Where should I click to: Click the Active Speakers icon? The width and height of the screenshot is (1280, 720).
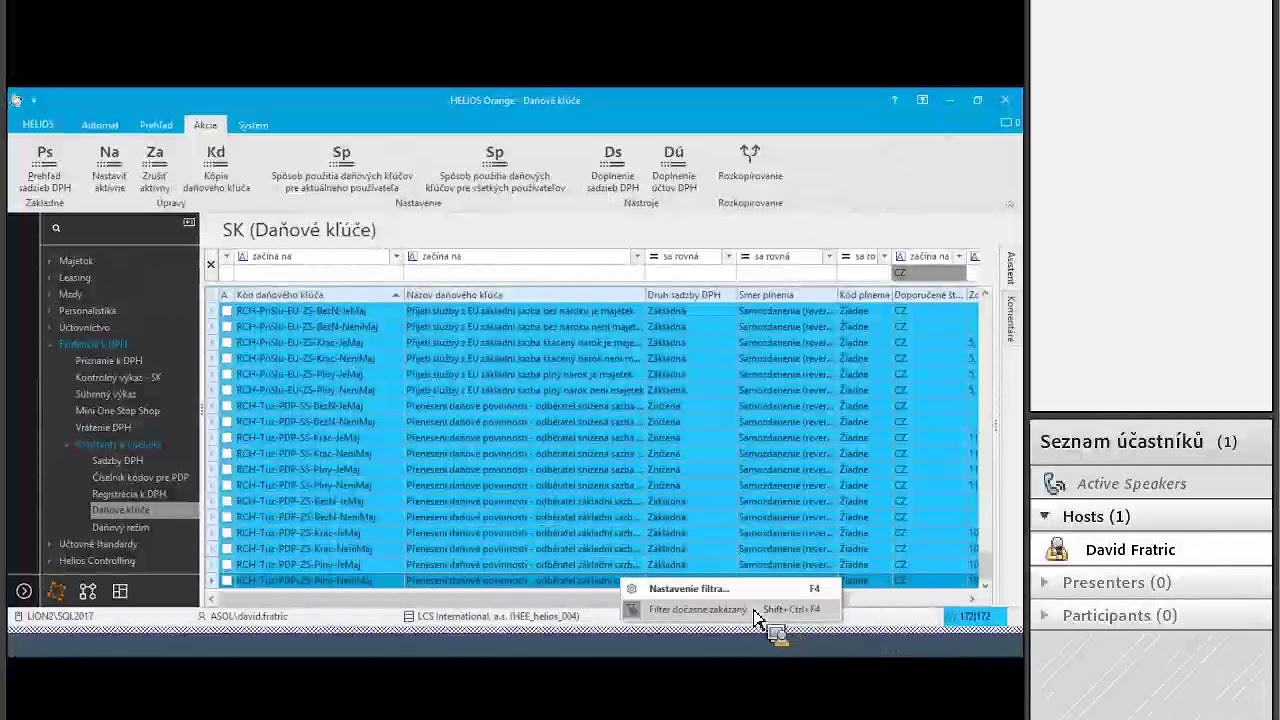pyautogui.click(x=1055, y=484)
